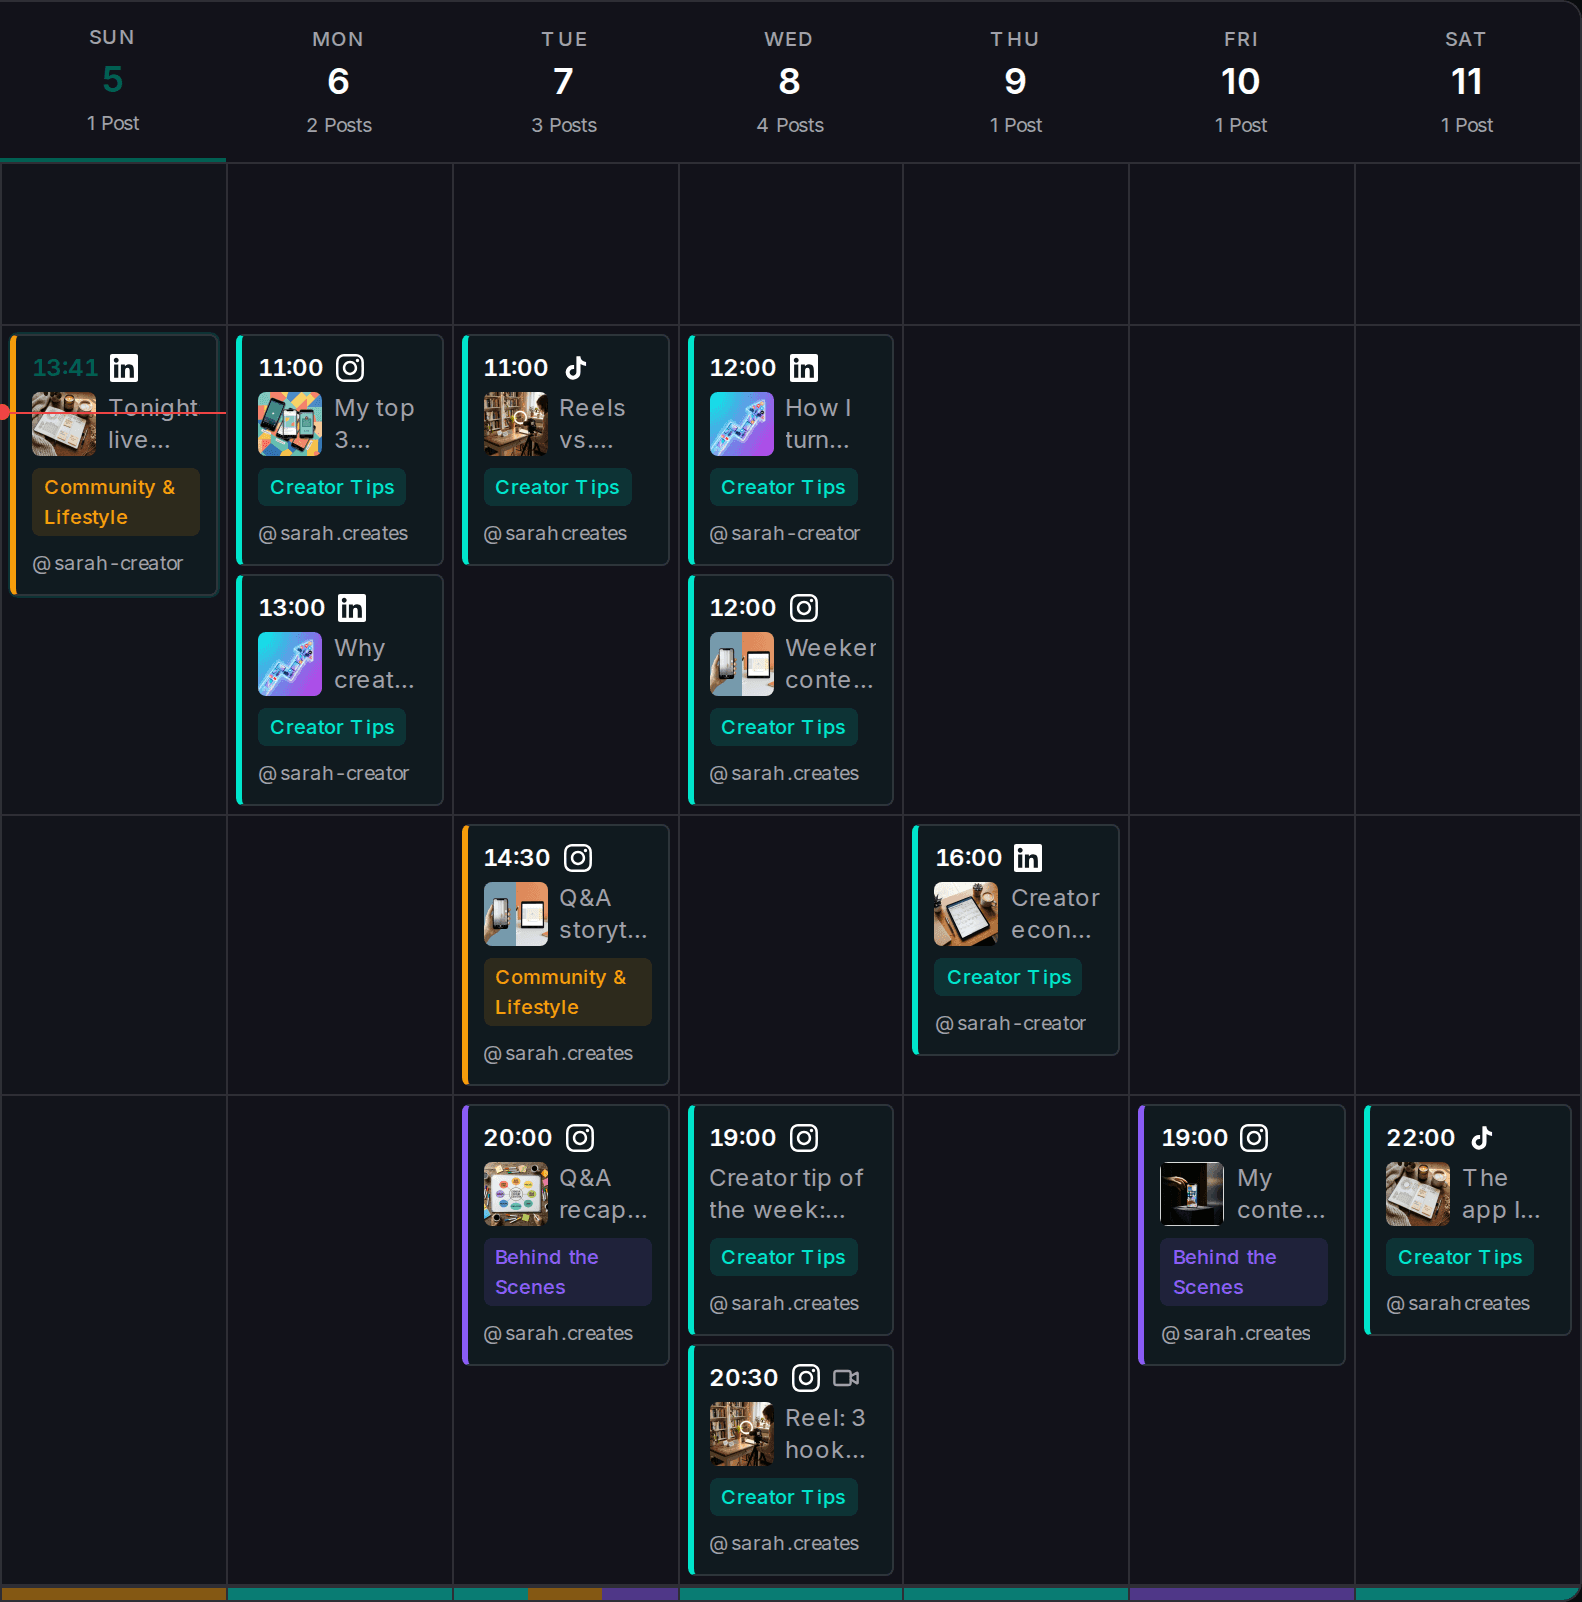Open thumbnail of 'The app I...' Saturday post

click(x=1418, y=1194)
